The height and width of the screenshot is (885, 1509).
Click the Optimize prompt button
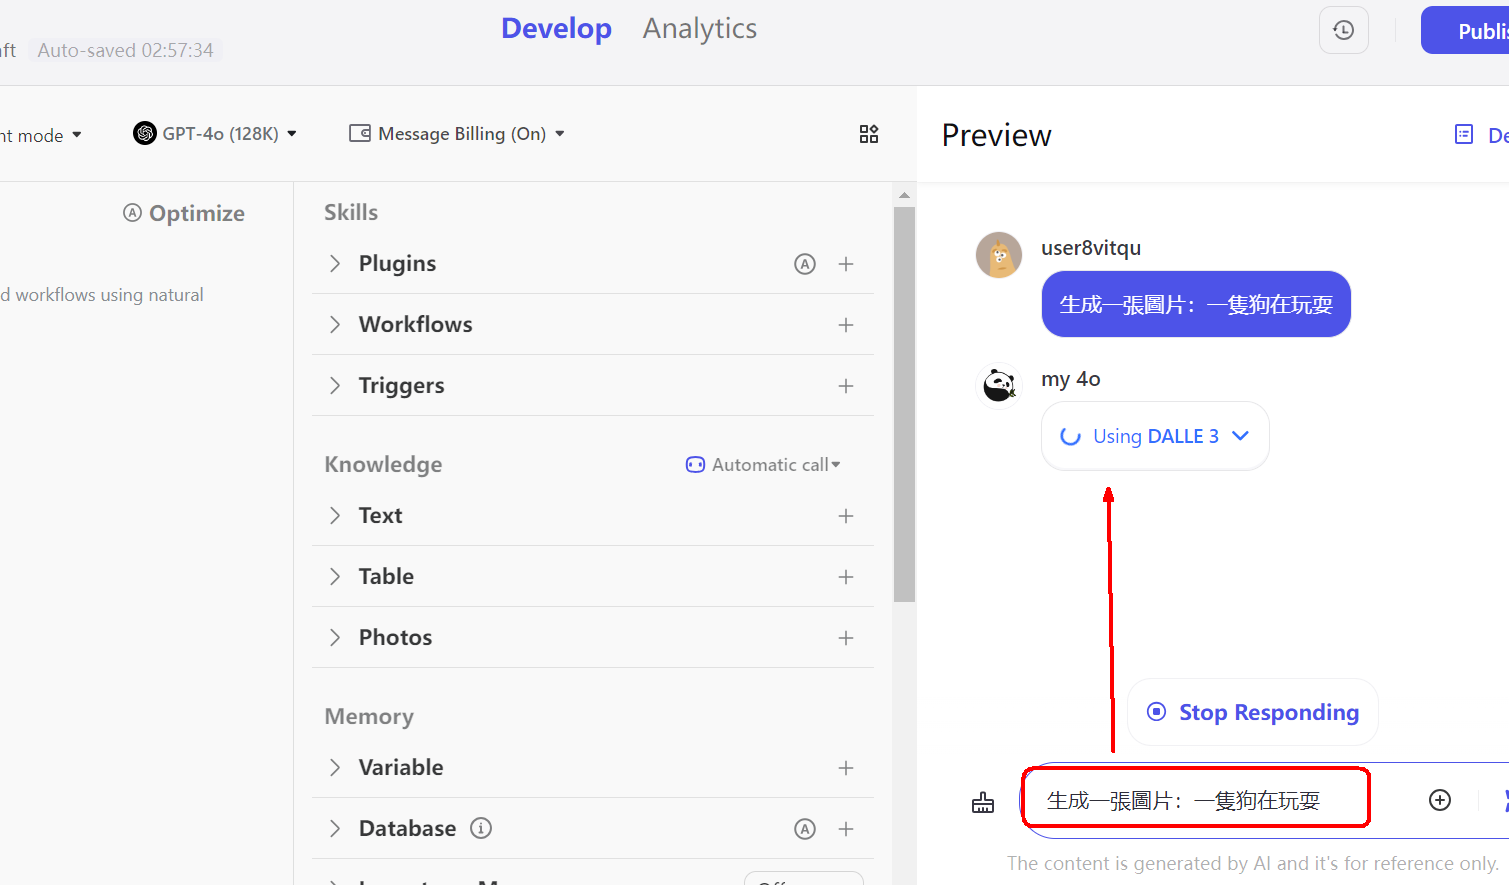184,213
